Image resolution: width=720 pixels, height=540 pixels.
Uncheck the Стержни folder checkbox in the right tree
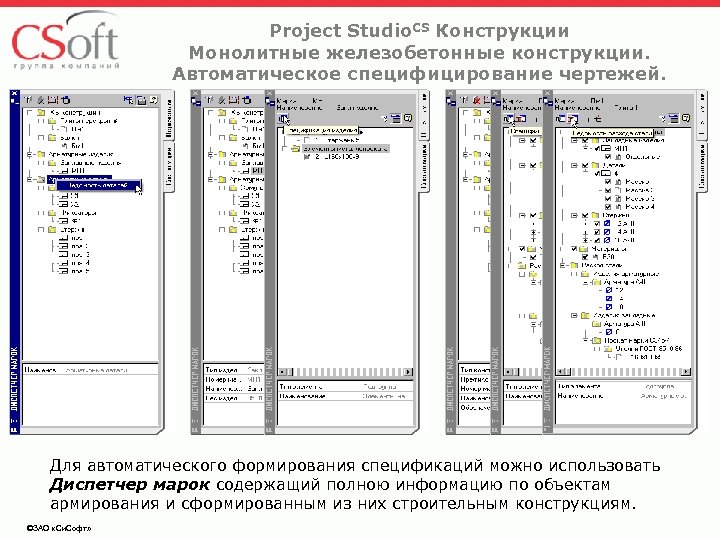[x=585, y=215]
